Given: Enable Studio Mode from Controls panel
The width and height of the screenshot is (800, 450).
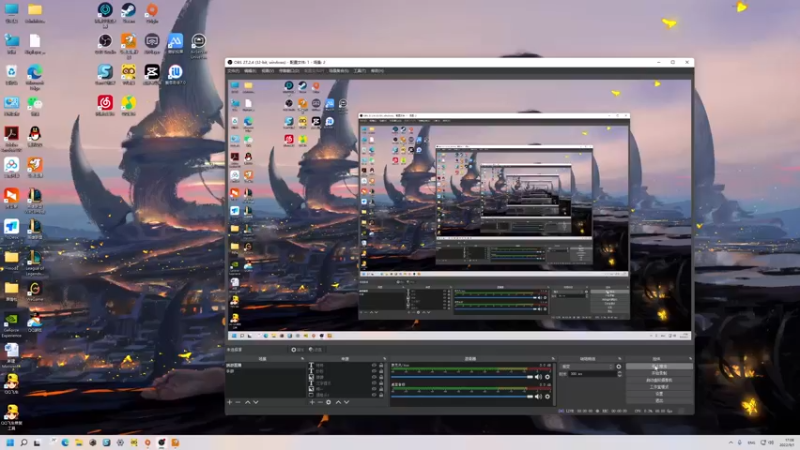Looking at the screenshot, I should click(x=659, y=387).
